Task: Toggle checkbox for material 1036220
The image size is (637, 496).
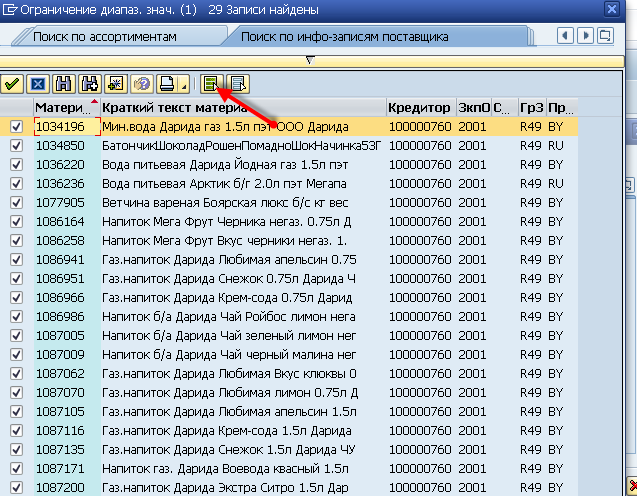Action: point(16,165)
